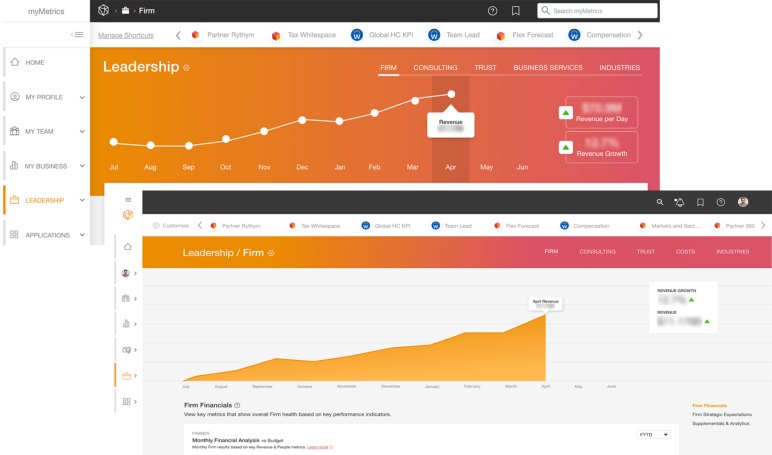Click the building icon beside MY BUSINESS

pyautogui.click(x=14, y=165)
